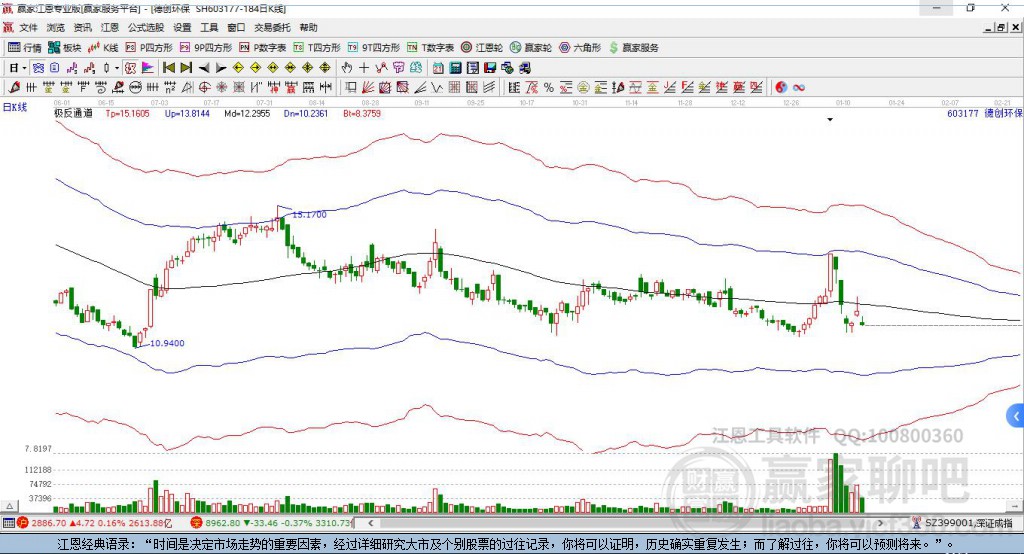Click the black right arrow icon
This screenshot has height=554, width=1024.
tap(221, 68)
